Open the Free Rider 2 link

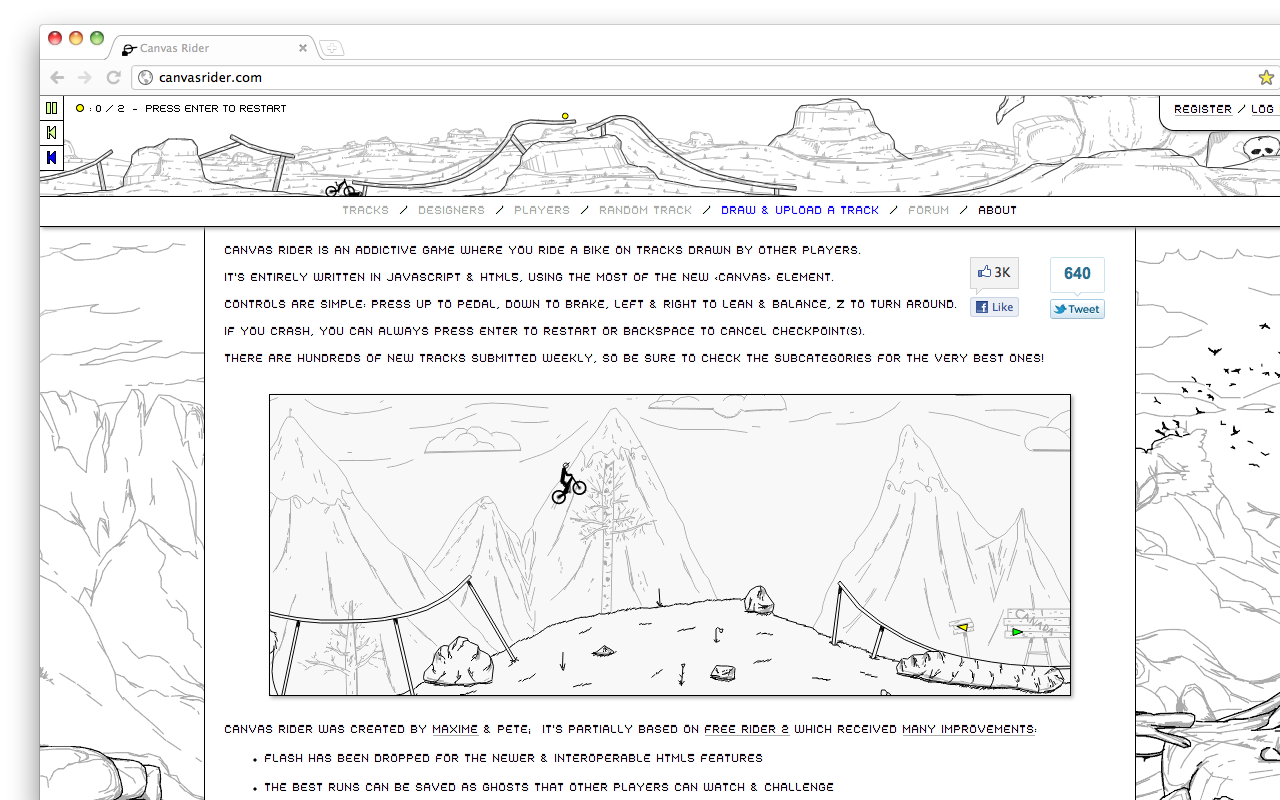point(746,729)
